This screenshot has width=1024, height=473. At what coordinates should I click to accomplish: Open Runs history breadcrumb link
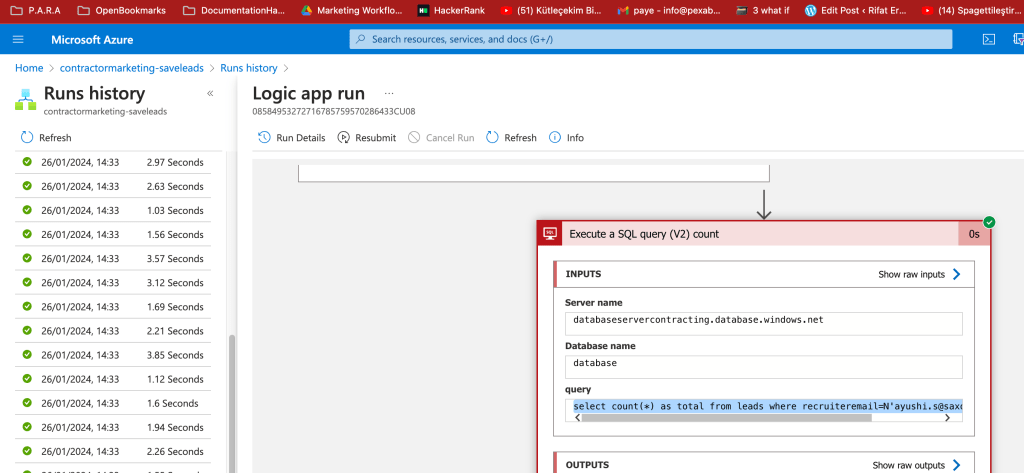point(249,68)
